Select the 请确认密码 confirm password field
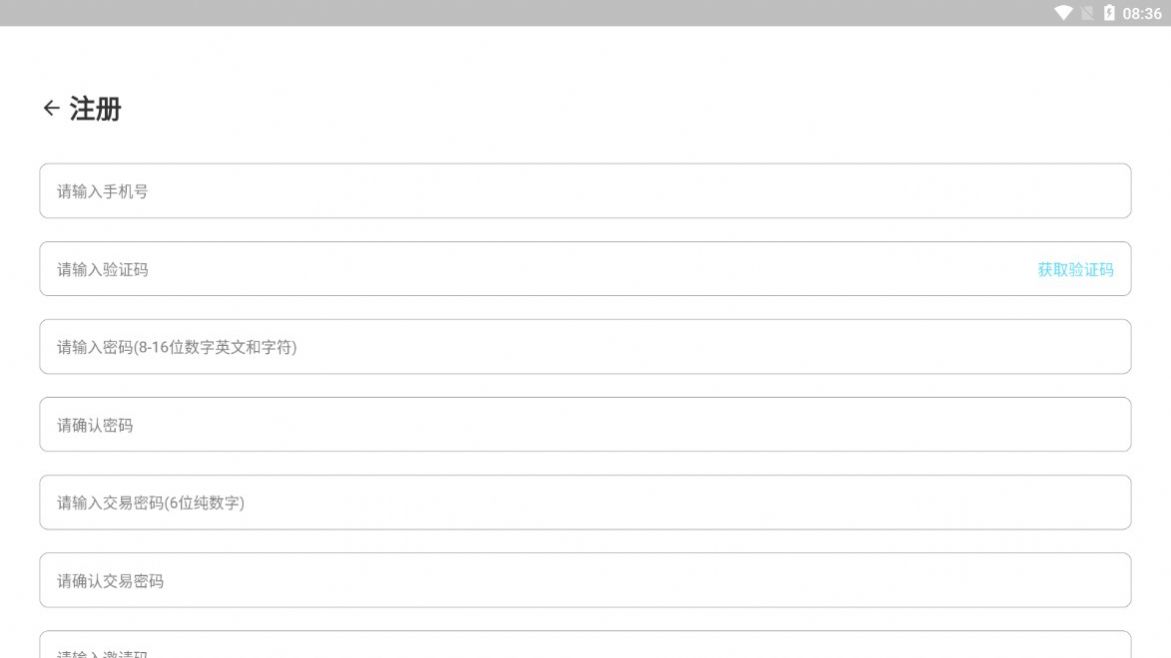 585,425
